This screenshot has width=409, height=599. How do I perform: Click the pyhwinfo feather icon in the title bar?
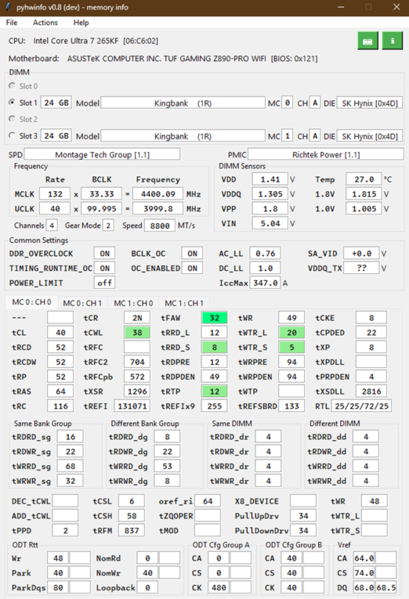tap(8, 7)
